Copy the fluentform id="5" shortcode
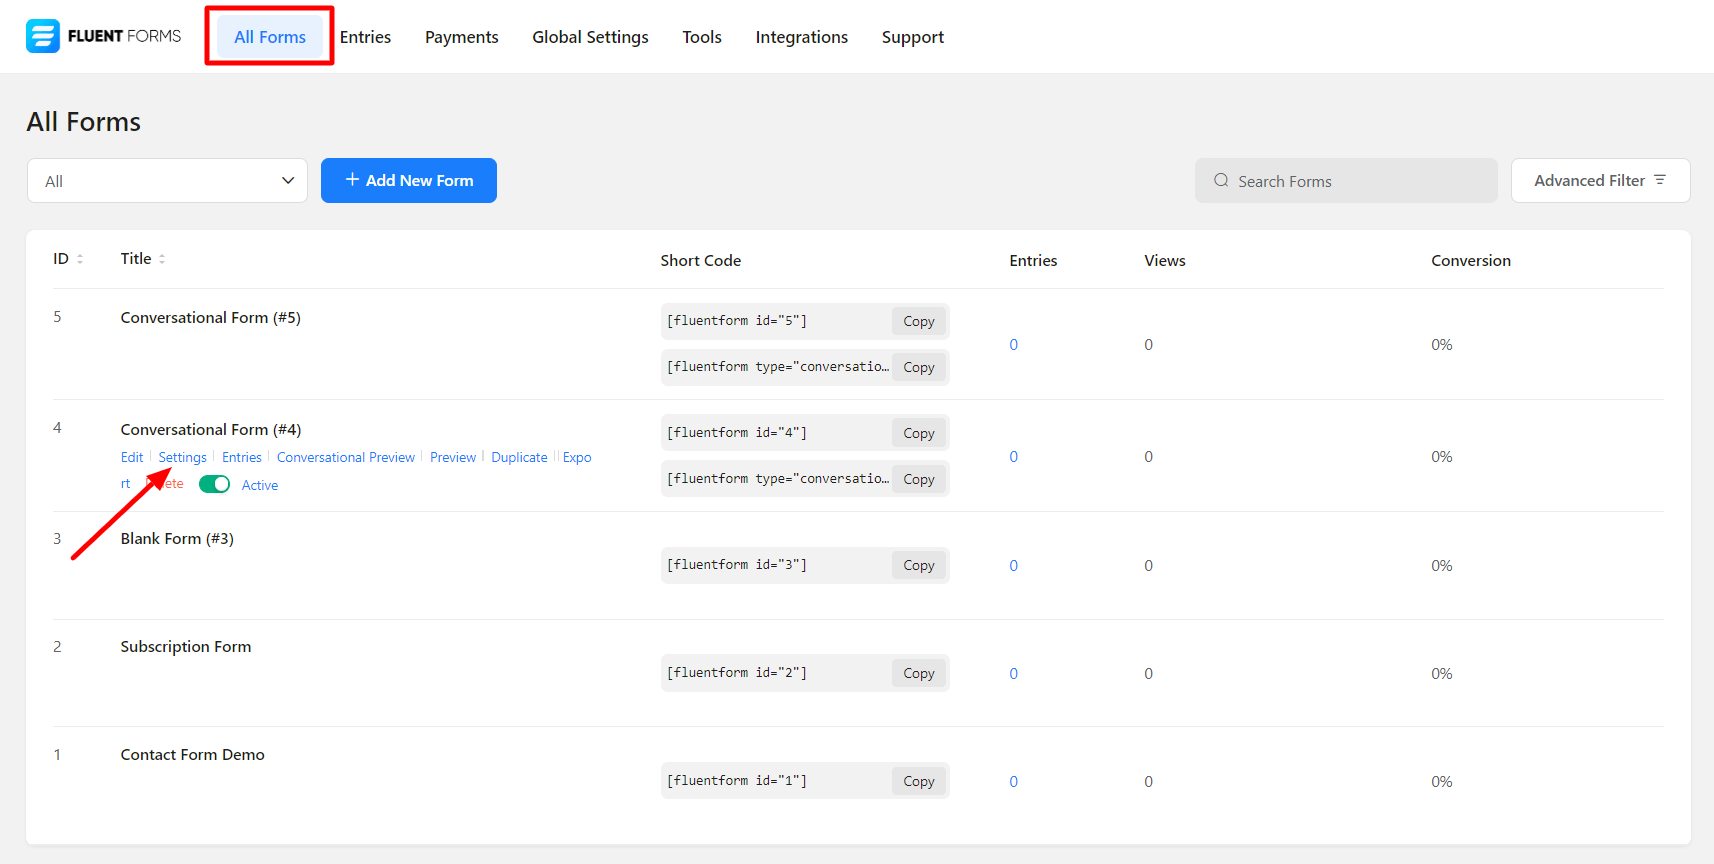 pos(918,321)
